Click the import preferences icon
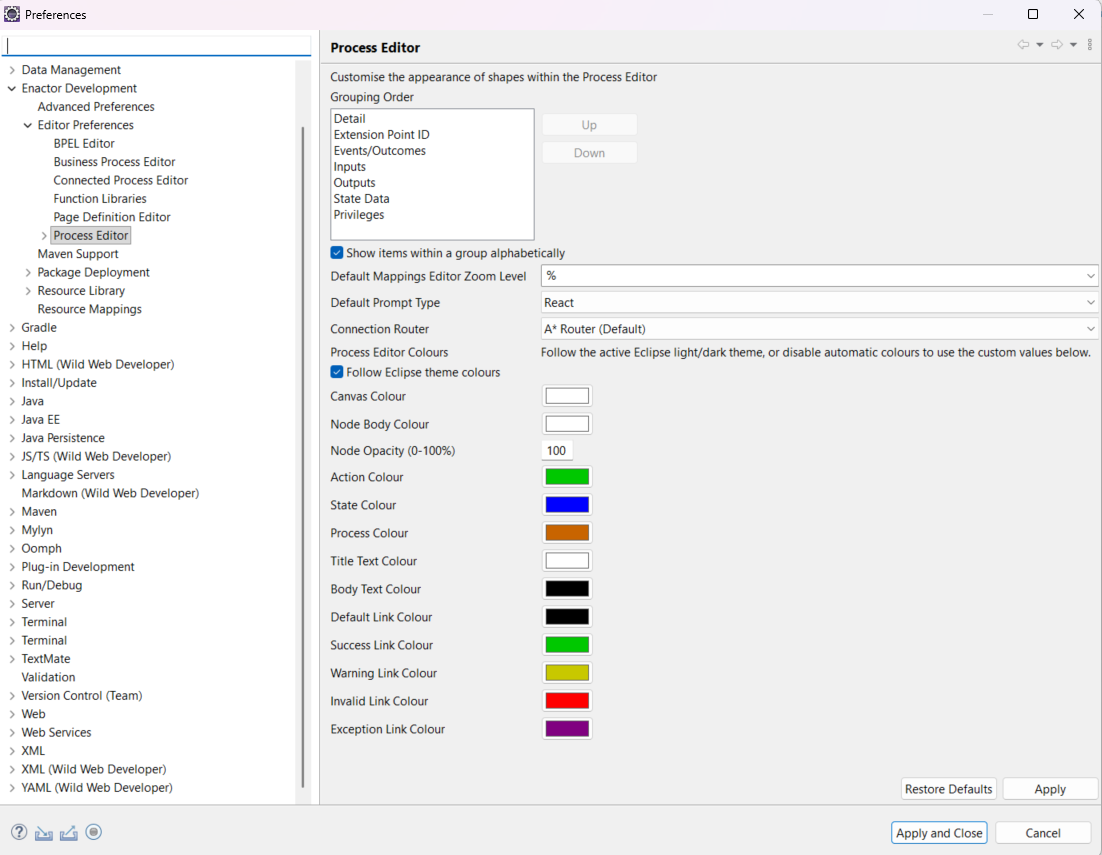Viewport: 1102px width, 855px height. click(44, 833)
